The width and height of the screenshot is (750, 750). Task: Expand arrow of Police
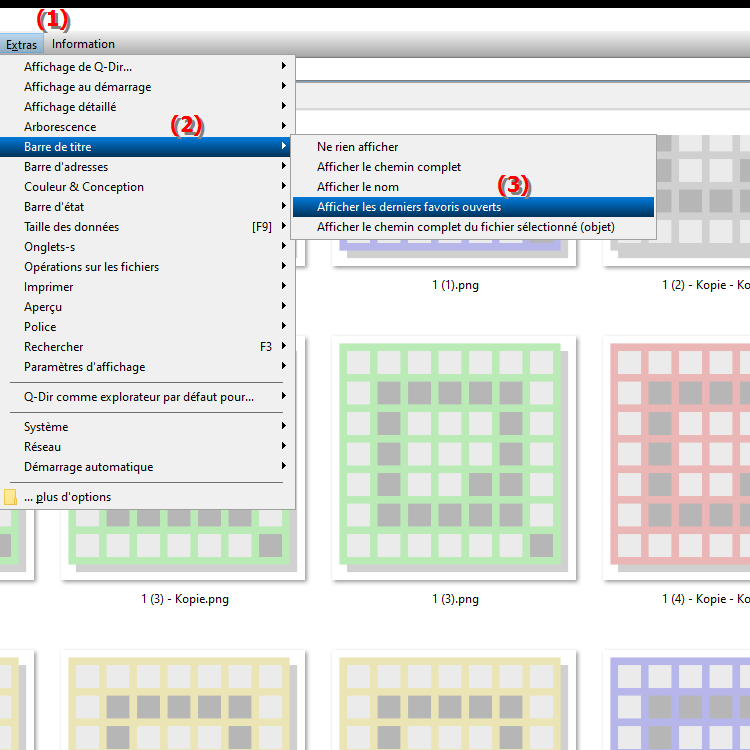click(x=284, y=326)
